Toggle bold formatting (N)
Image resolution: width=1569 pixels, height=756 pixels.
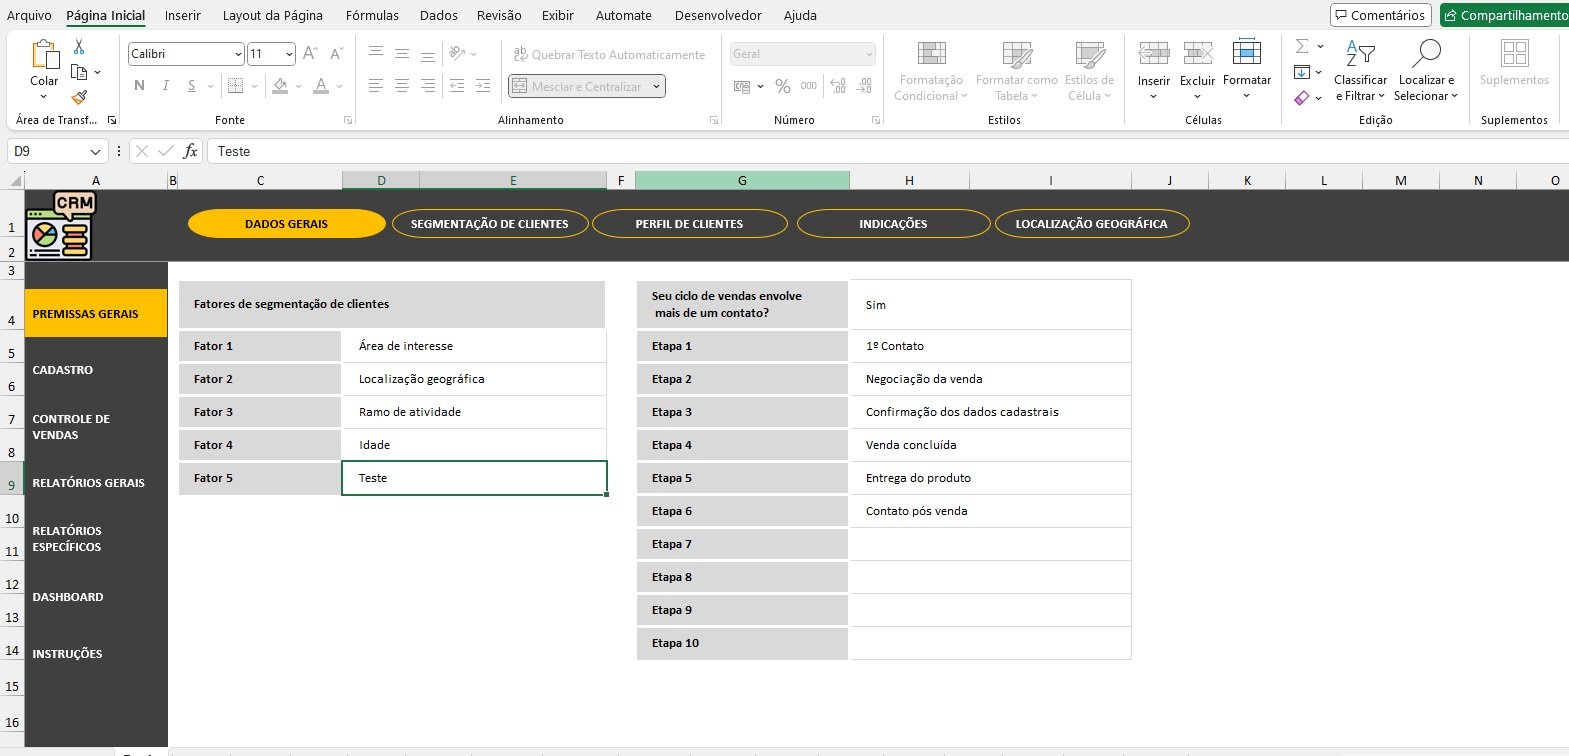tap(139, 86)
